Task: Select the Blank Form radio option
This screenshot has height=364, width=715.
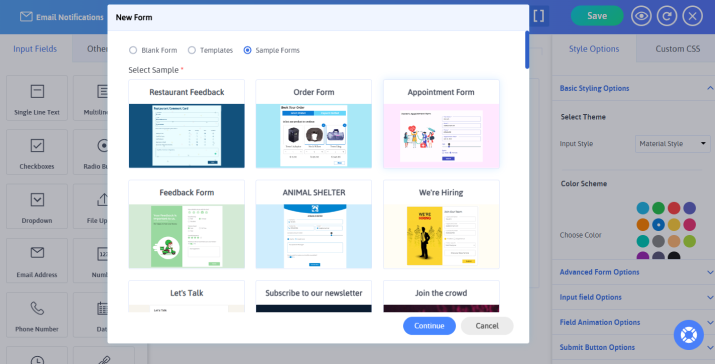Action: tap(133, 50)
